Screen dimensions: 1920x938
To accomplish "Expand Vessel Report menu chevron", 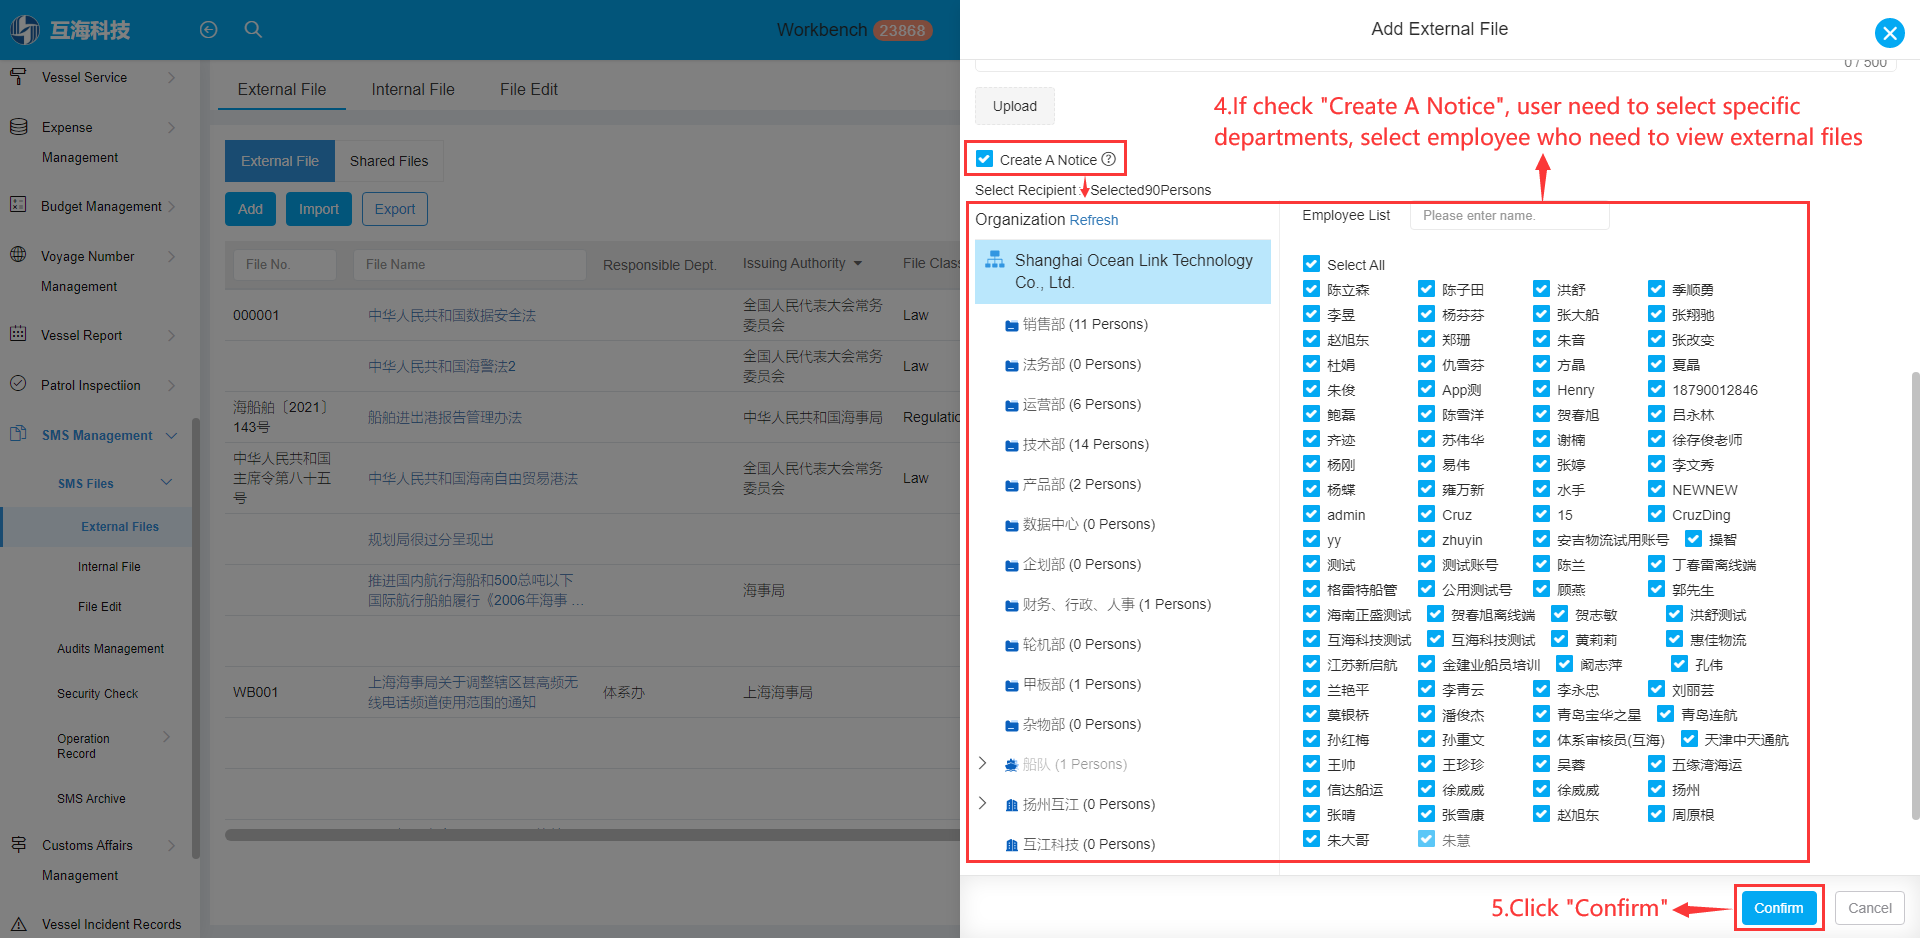I will click(171, 335).
